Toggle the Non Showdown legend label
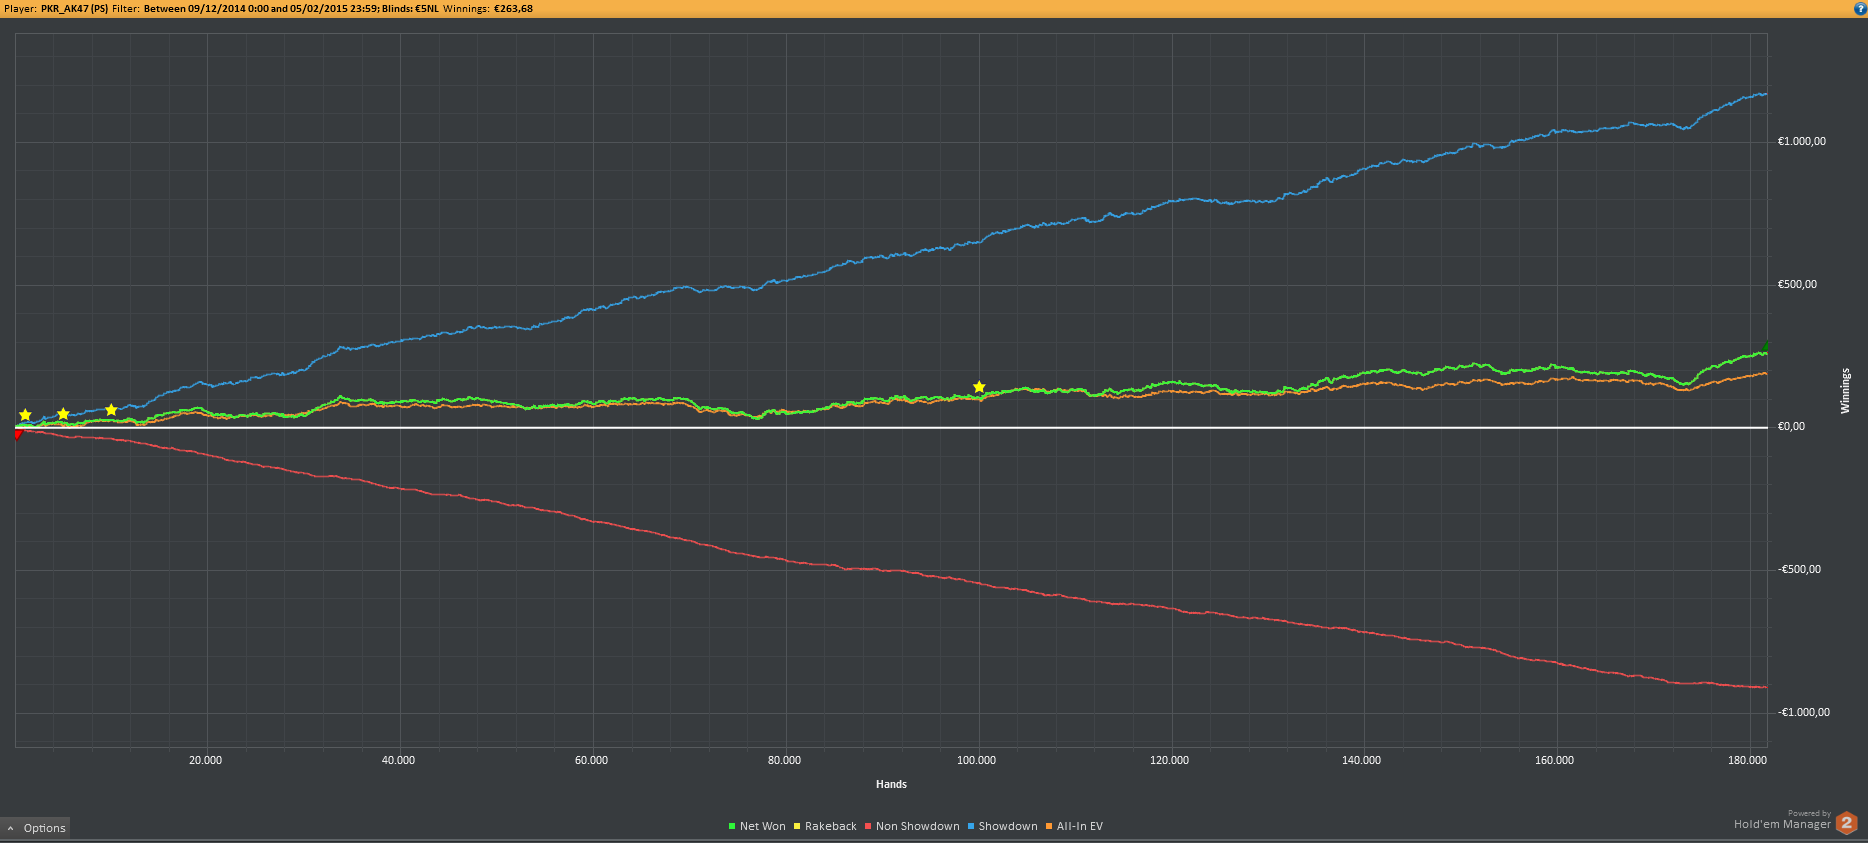1868x843 pixels. (x=918, y=826)
